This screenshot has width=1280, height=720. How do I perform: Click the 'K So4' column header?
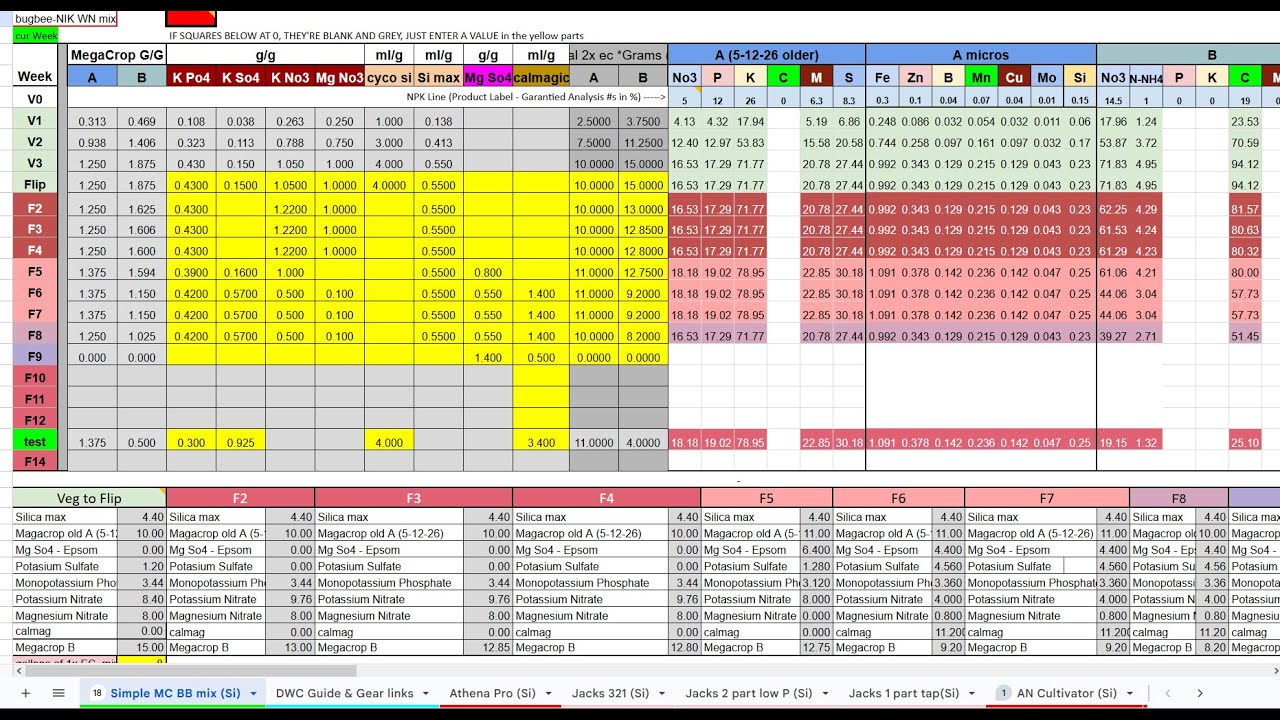(x=240, y=77)
